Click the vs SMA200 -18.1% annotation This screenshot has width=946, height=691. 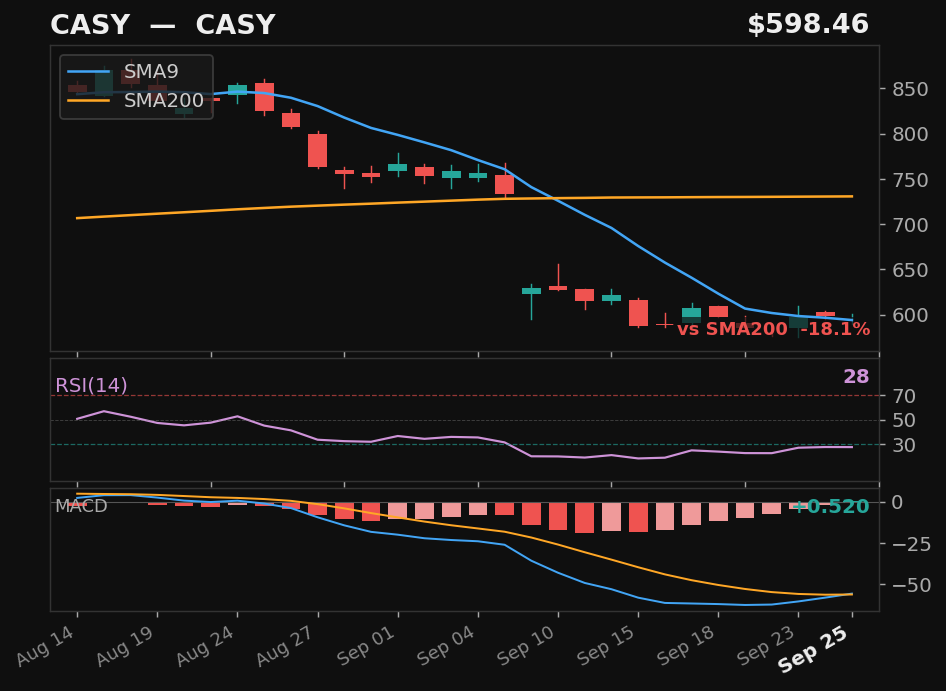tap(773, 329)
